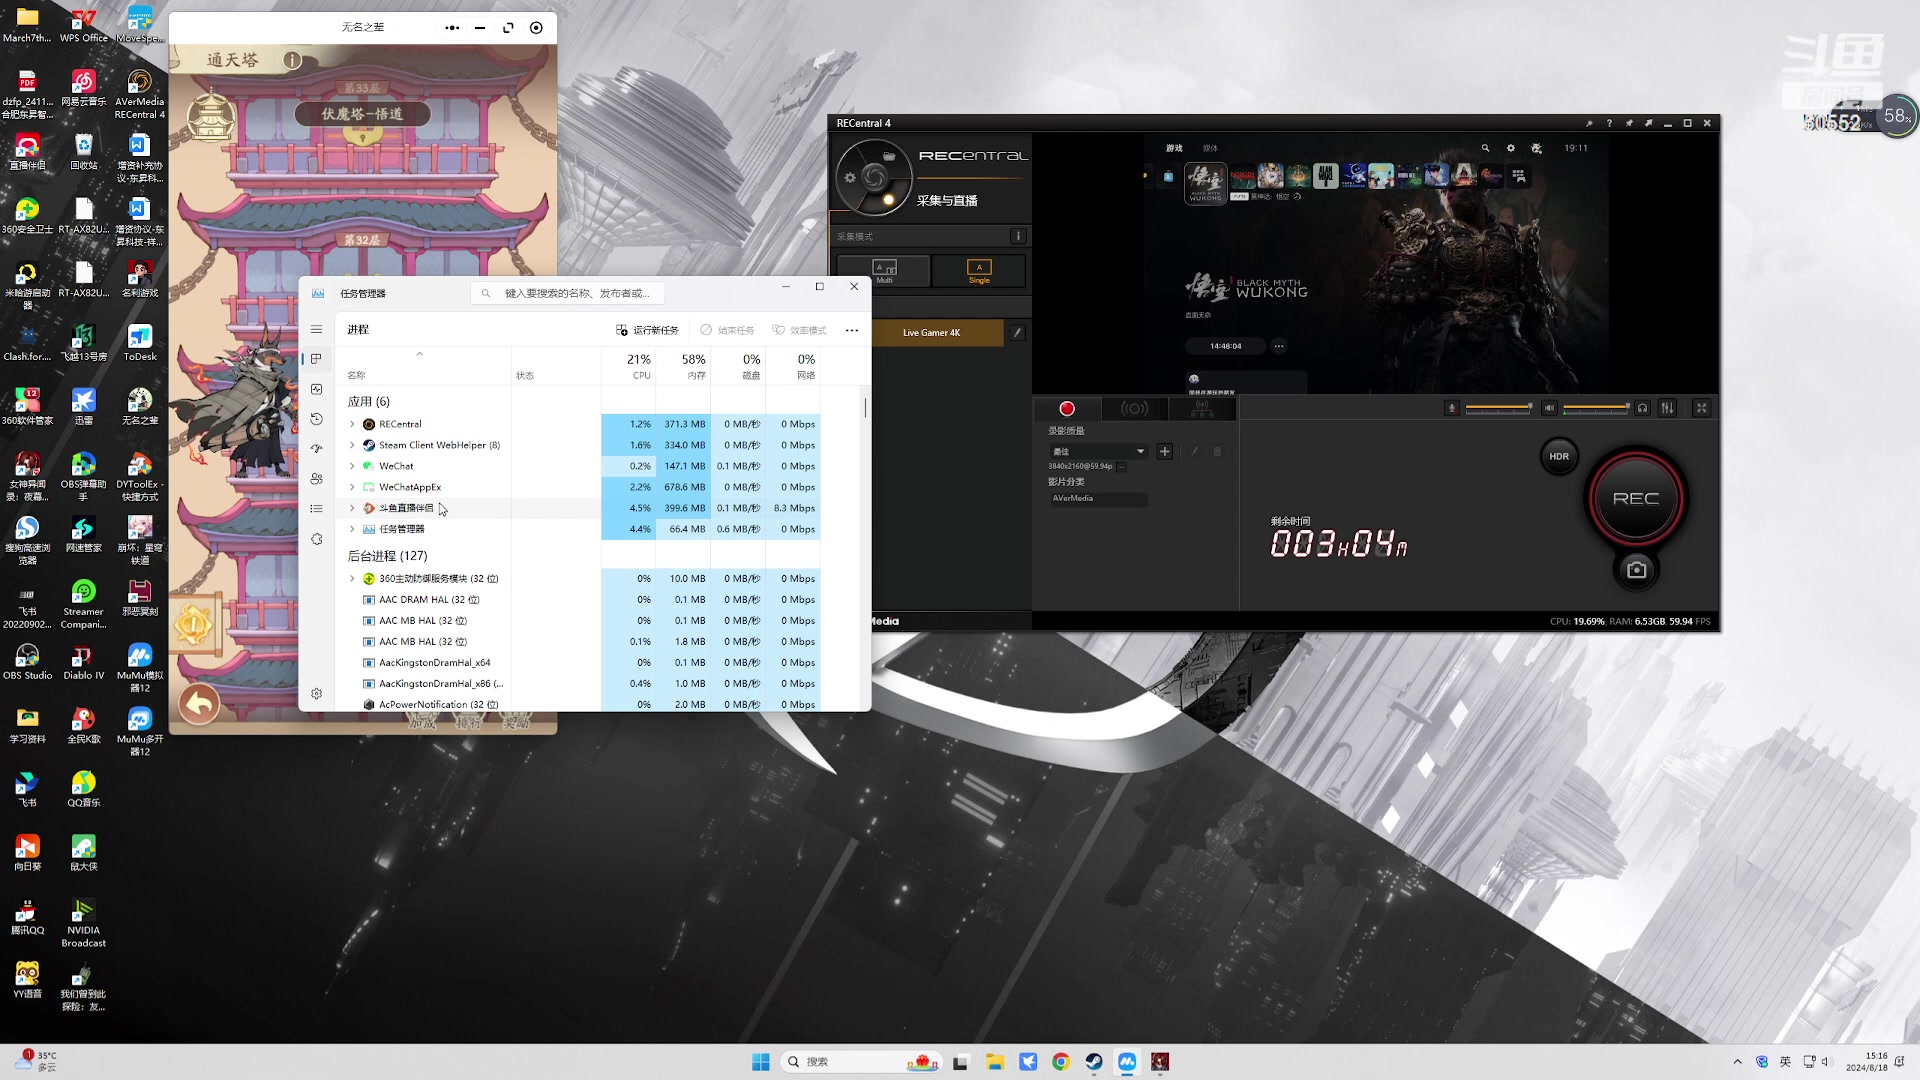Open game window three-dot menu

coord(452,28)
